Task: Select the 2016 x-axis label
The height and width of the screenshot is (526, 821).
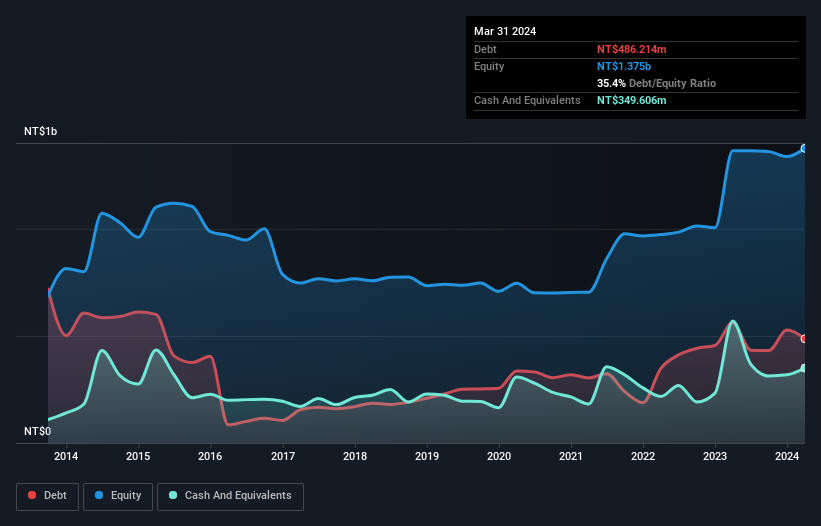Action: (x=210, y=457)
